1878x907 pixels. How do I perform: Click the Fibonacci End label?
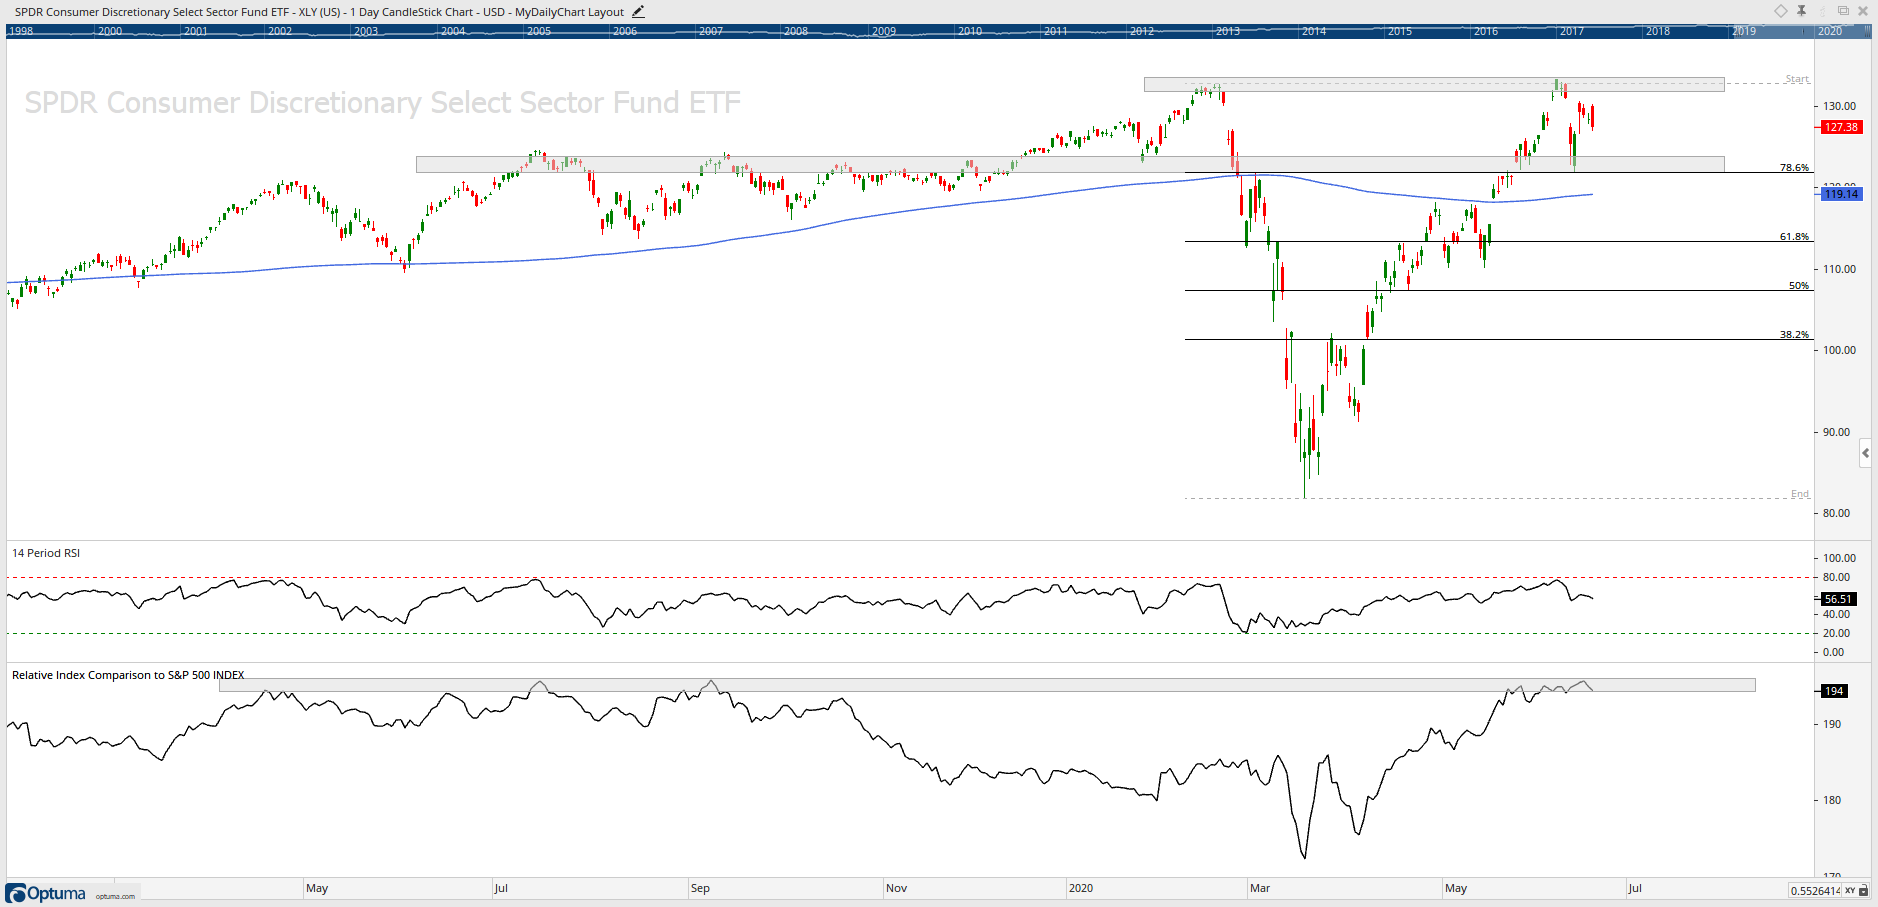[x=1800, y=494]
